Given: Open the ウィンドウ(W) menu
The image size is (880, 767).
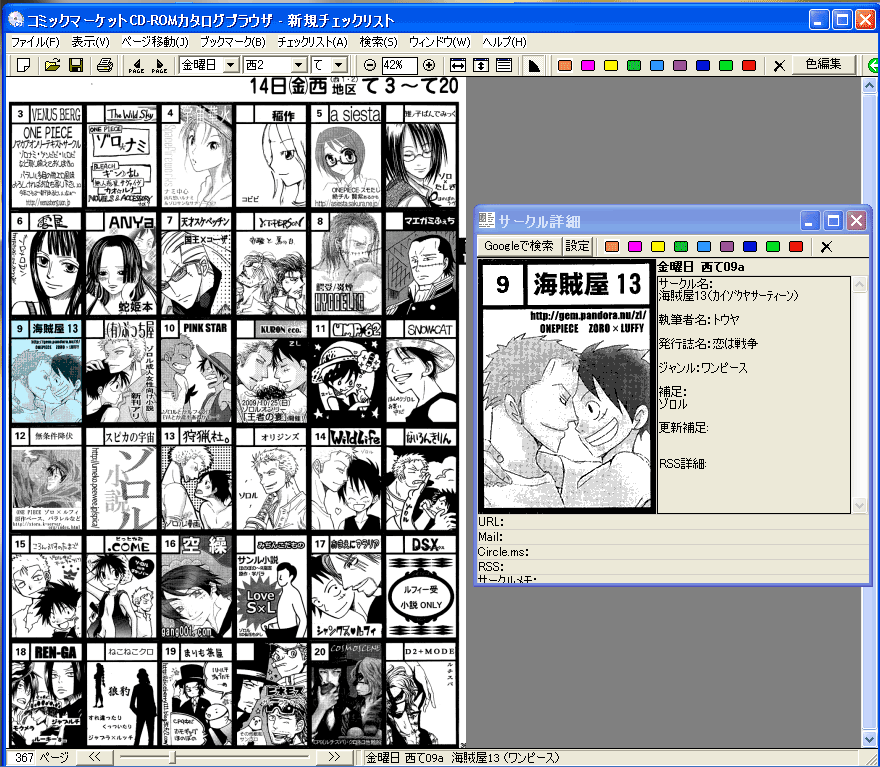Looking at the screenshot, I should pos(439,42).
